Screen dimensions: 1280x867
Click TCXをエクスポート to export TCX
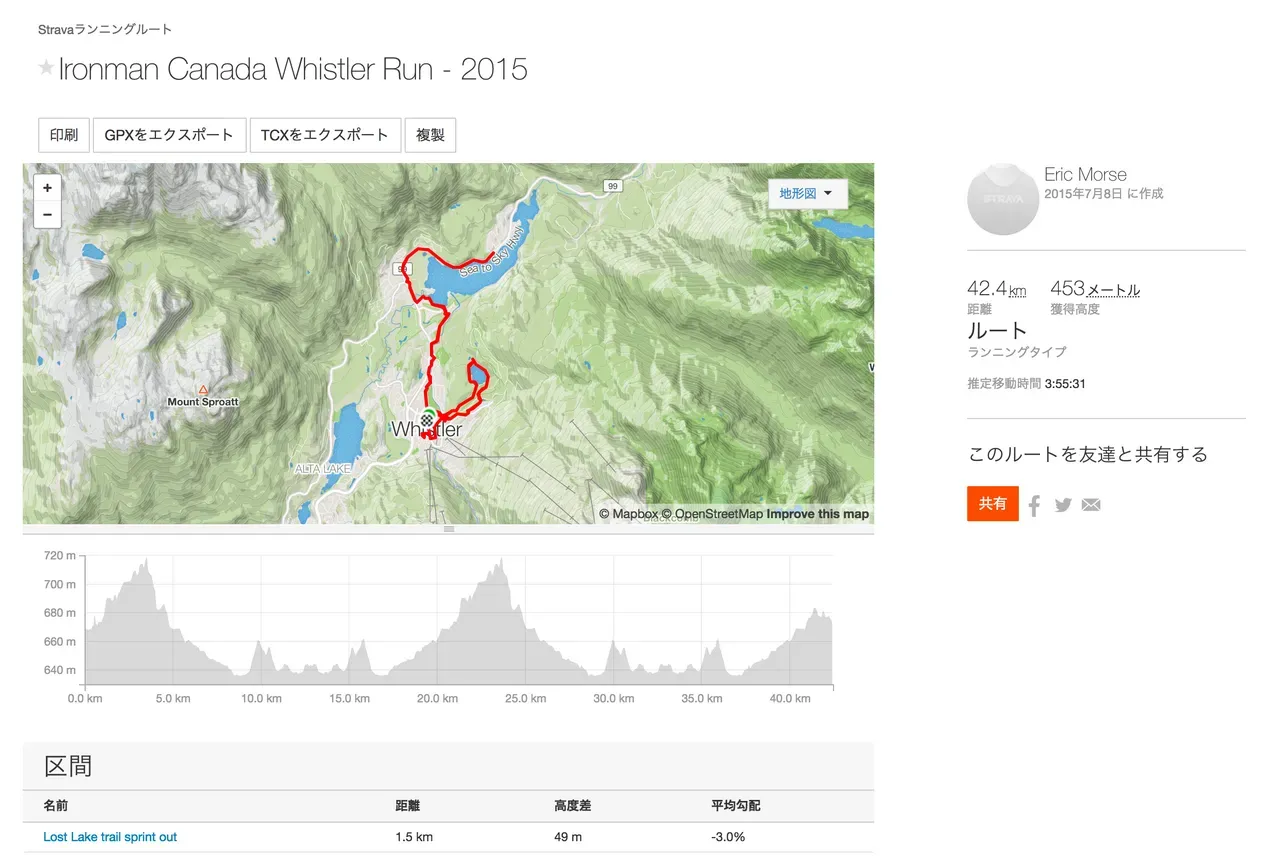(x=325, y=134)
